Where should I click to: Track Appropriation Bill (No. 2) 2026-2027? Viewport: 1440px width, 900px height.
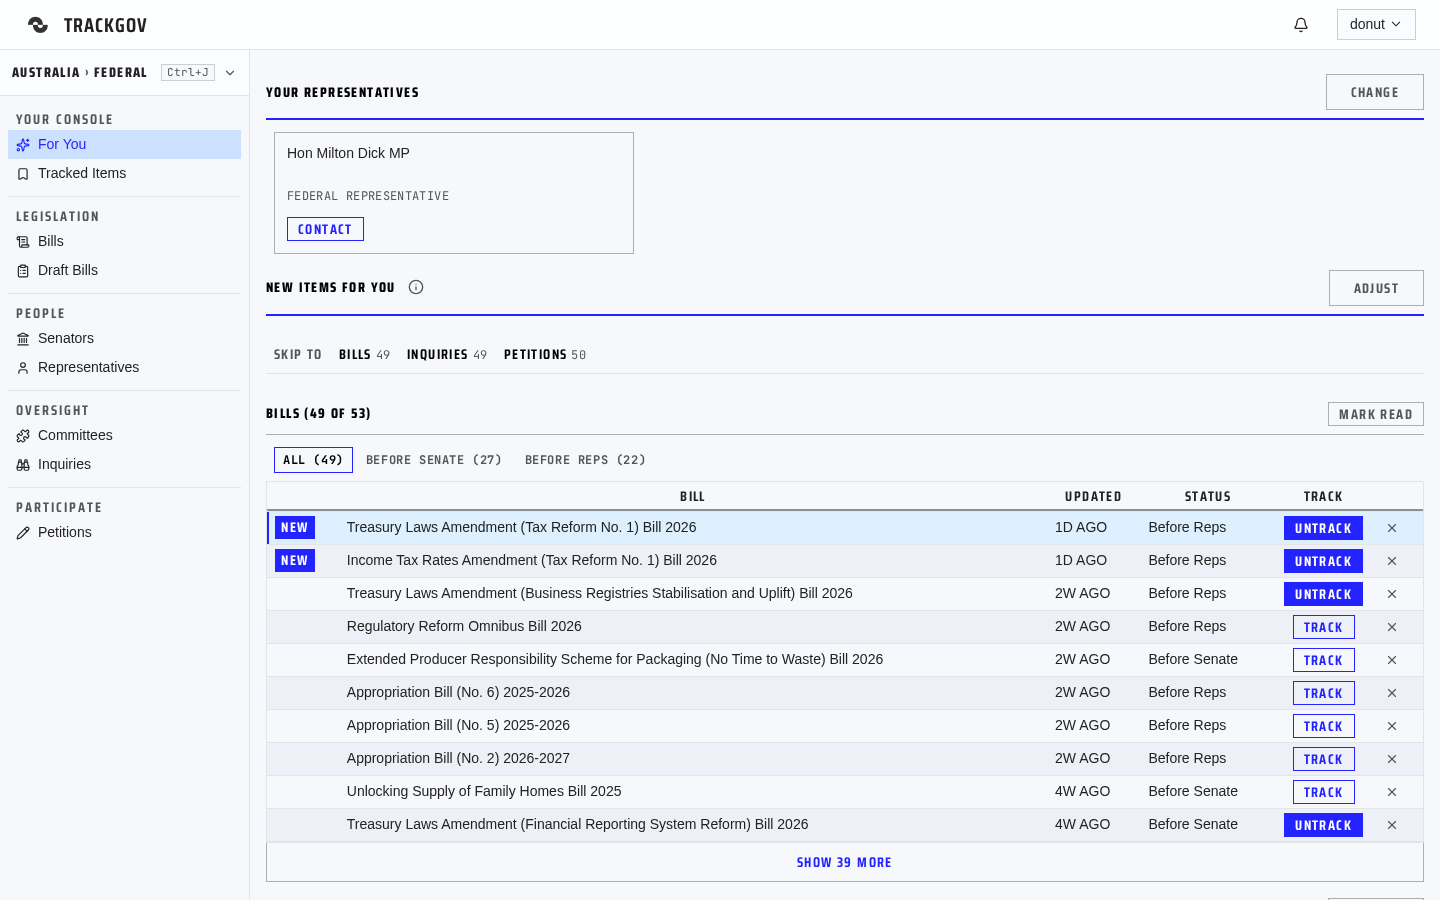(1323, 759)
